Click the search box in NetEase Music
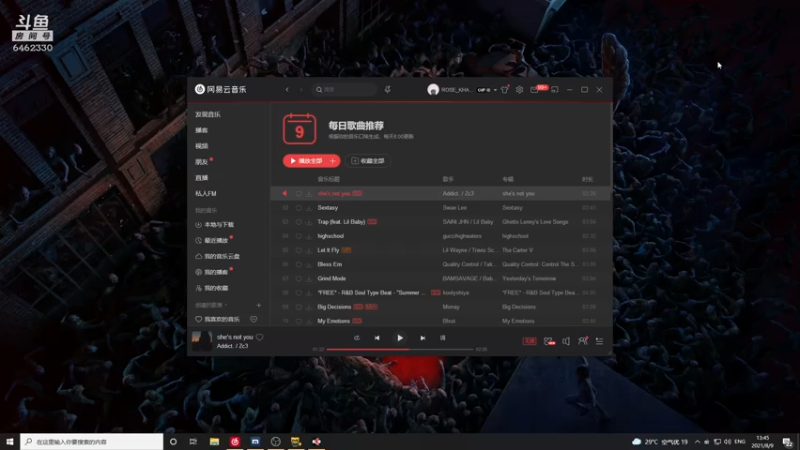The width and height of the screenshot is (800, 450). (344, 89)
